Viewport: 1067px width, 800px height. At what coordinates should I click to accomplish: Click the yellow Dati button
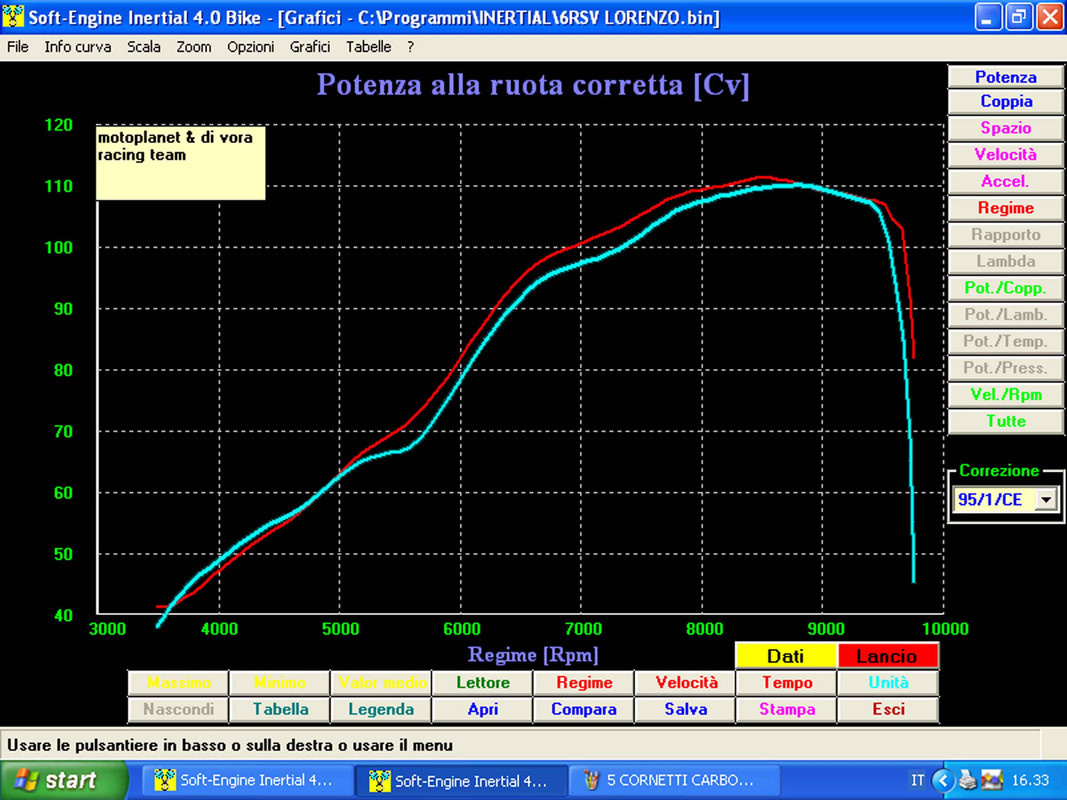[785, 656]
